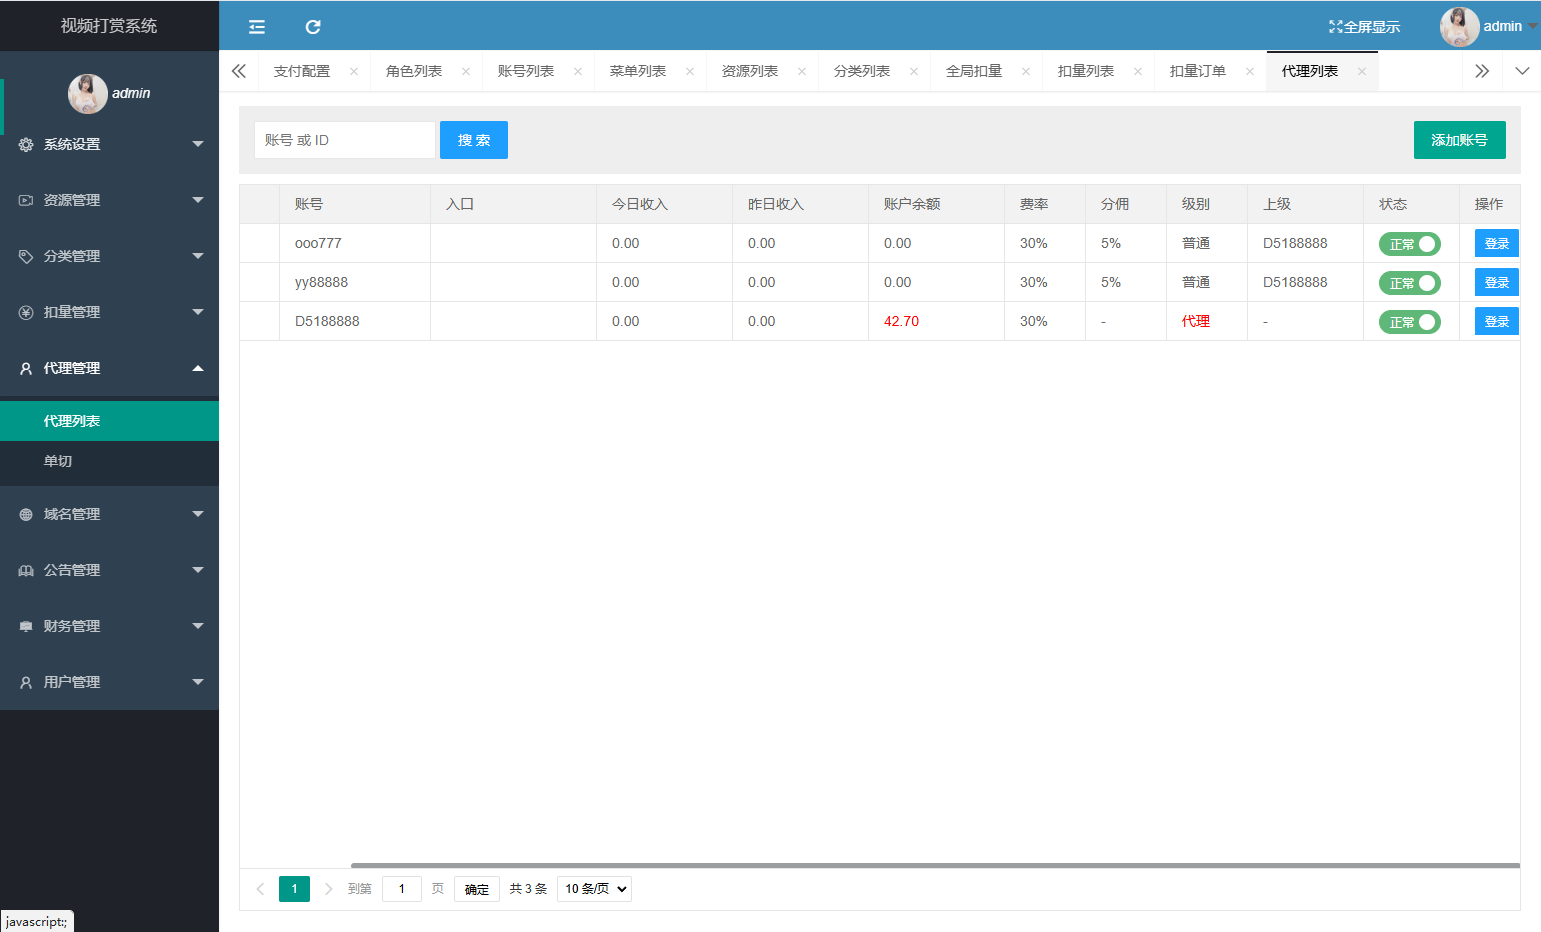
Task: Click 登录 button for yy88888
Action: pos(1497,283)
